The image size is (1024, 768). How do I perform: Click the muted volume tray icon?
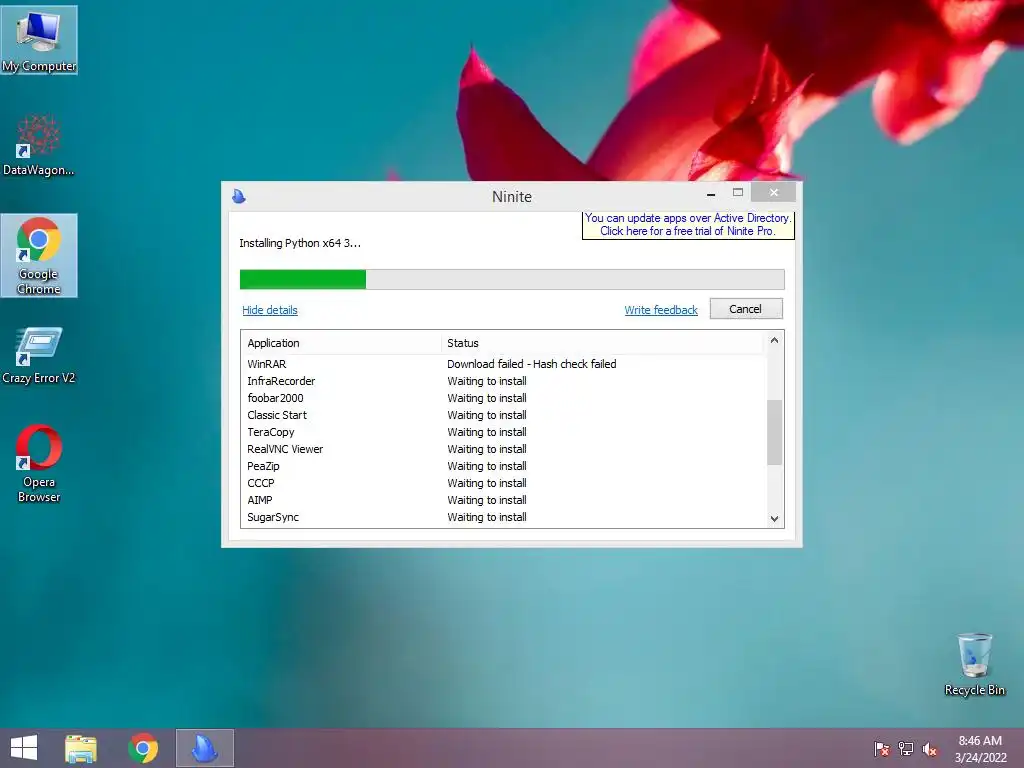coord(930,749)
